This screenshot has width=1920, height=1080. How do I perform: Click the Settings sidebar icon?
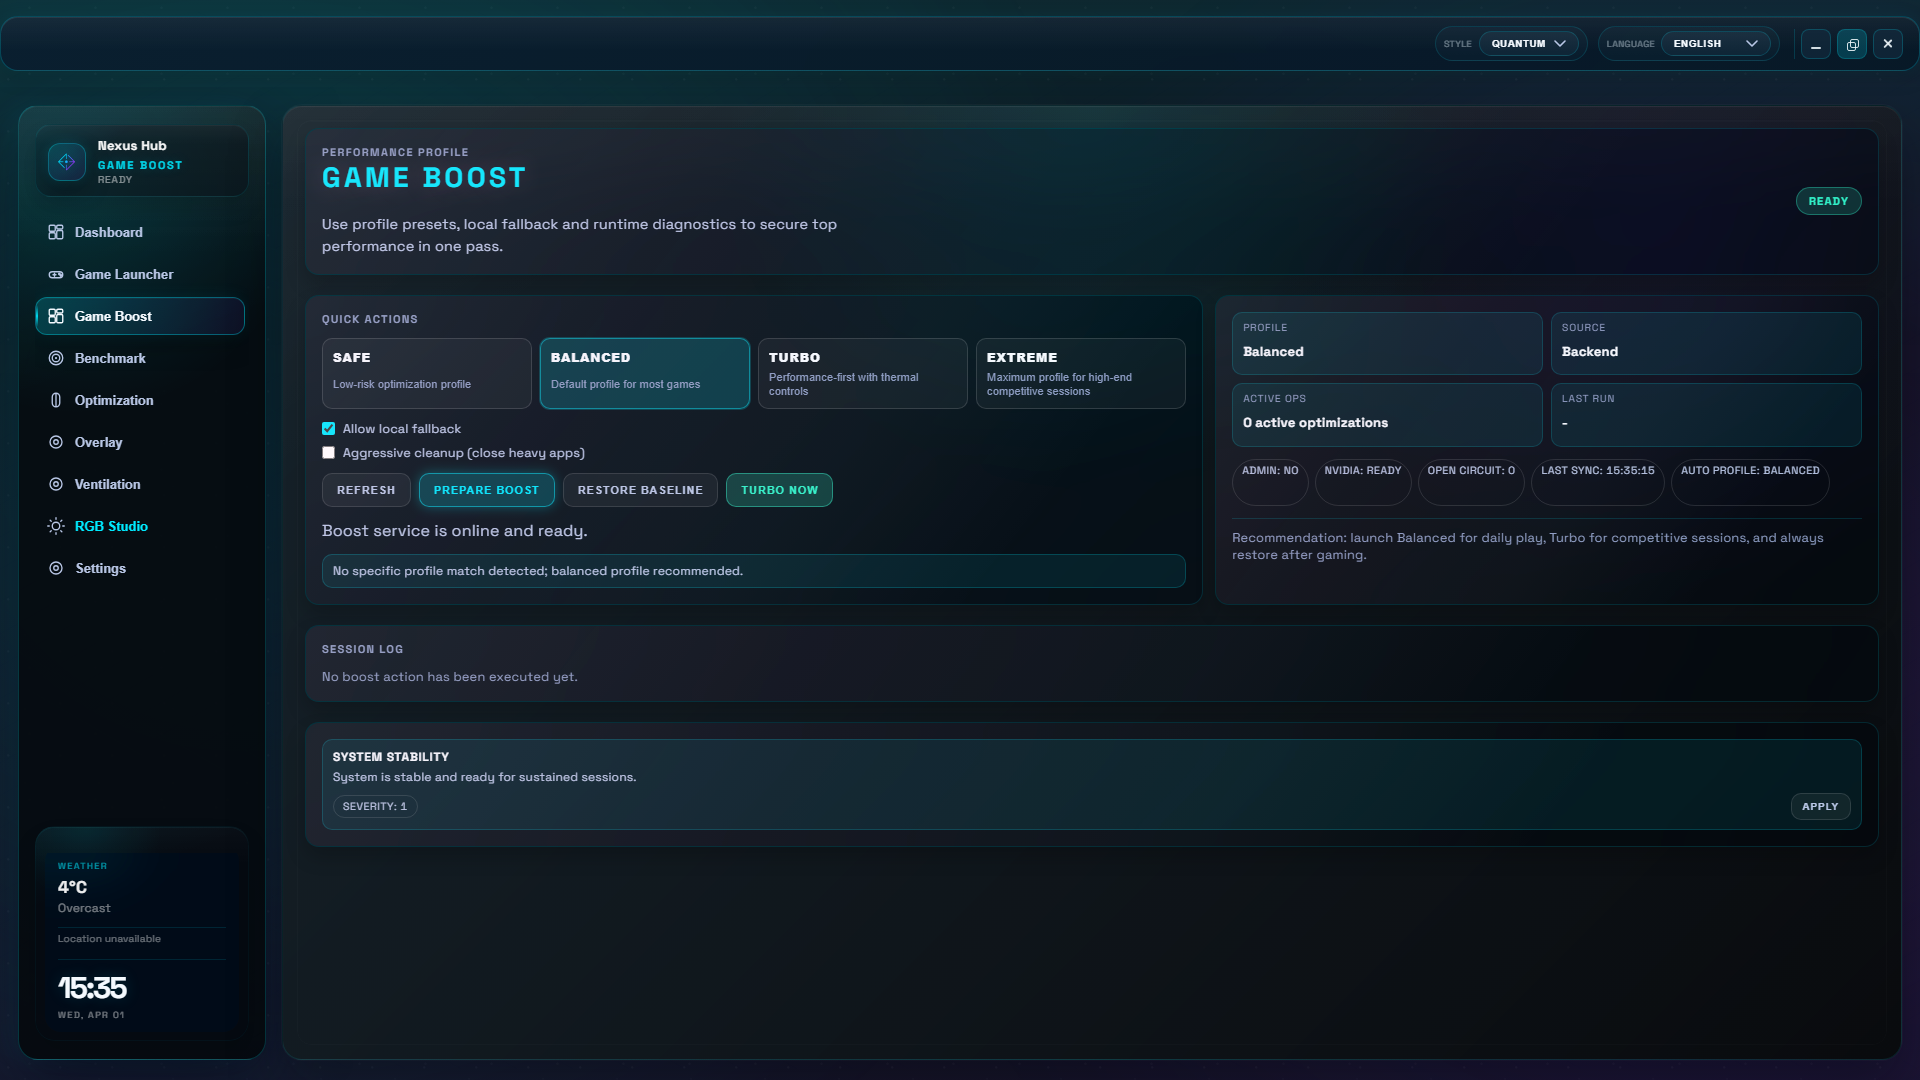click(x=56, y=568)
